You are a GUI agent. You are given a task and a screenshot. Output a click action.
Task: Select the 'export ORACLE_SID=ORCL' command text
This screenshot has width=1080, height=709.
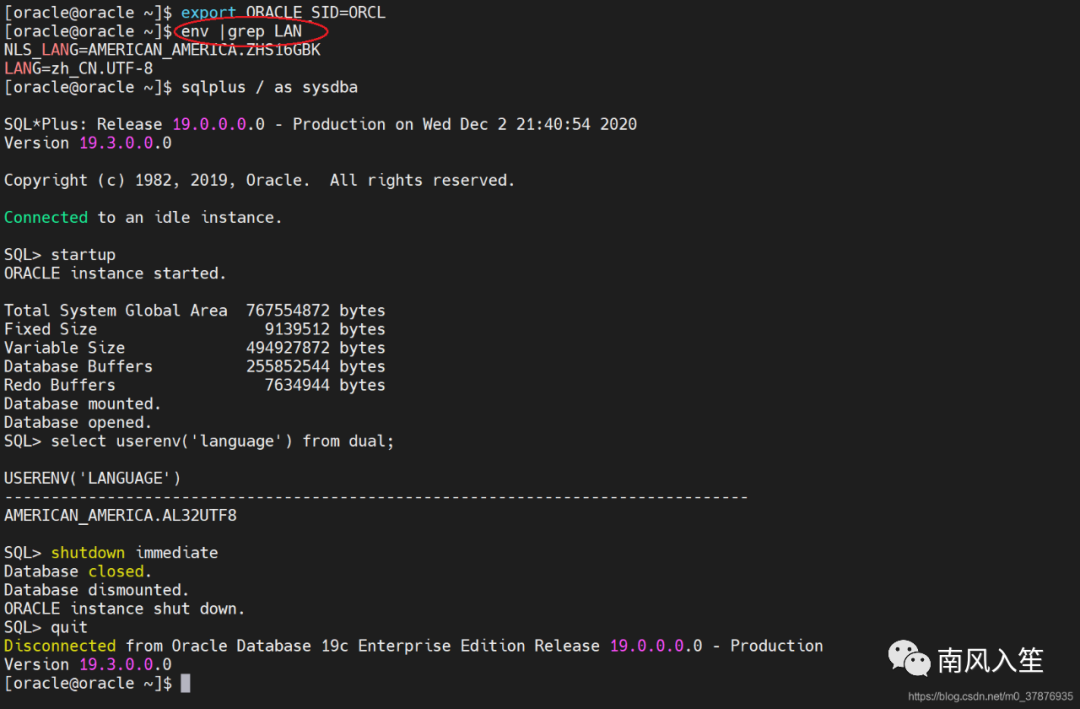click(283, 13)
